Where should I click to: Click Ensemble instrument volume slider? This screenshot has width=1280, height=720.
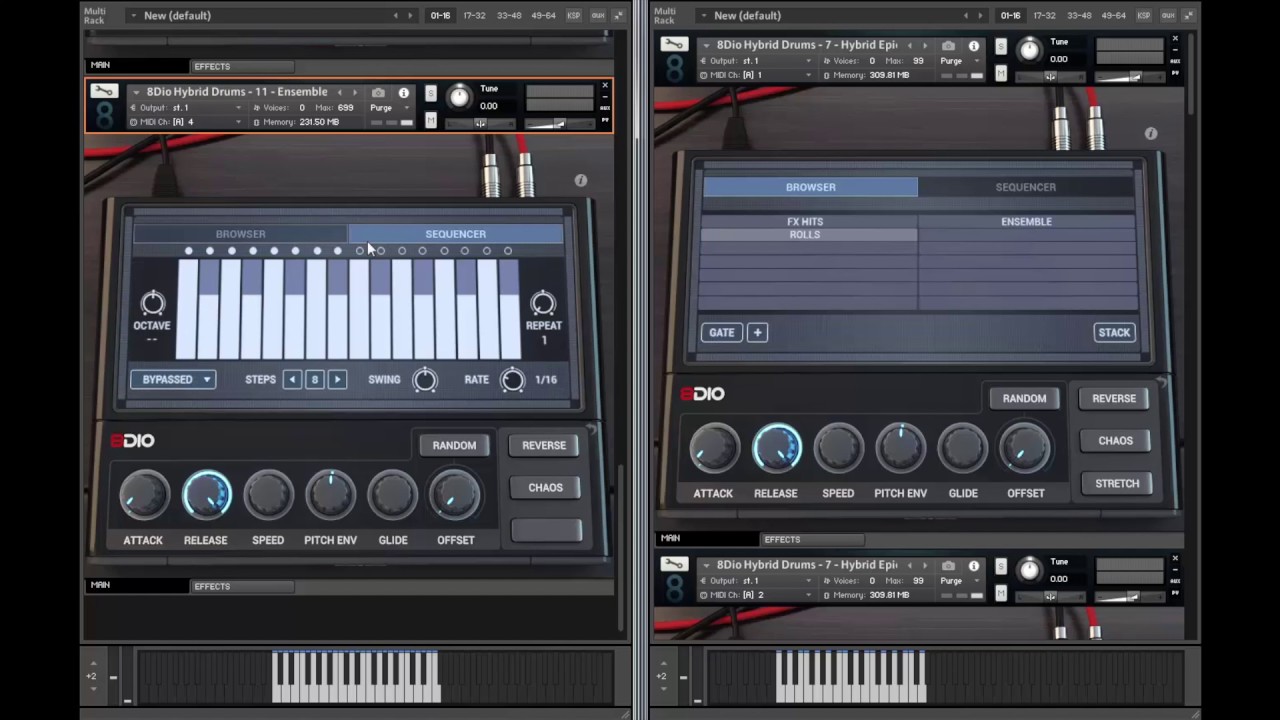click(x=559, y=124)
